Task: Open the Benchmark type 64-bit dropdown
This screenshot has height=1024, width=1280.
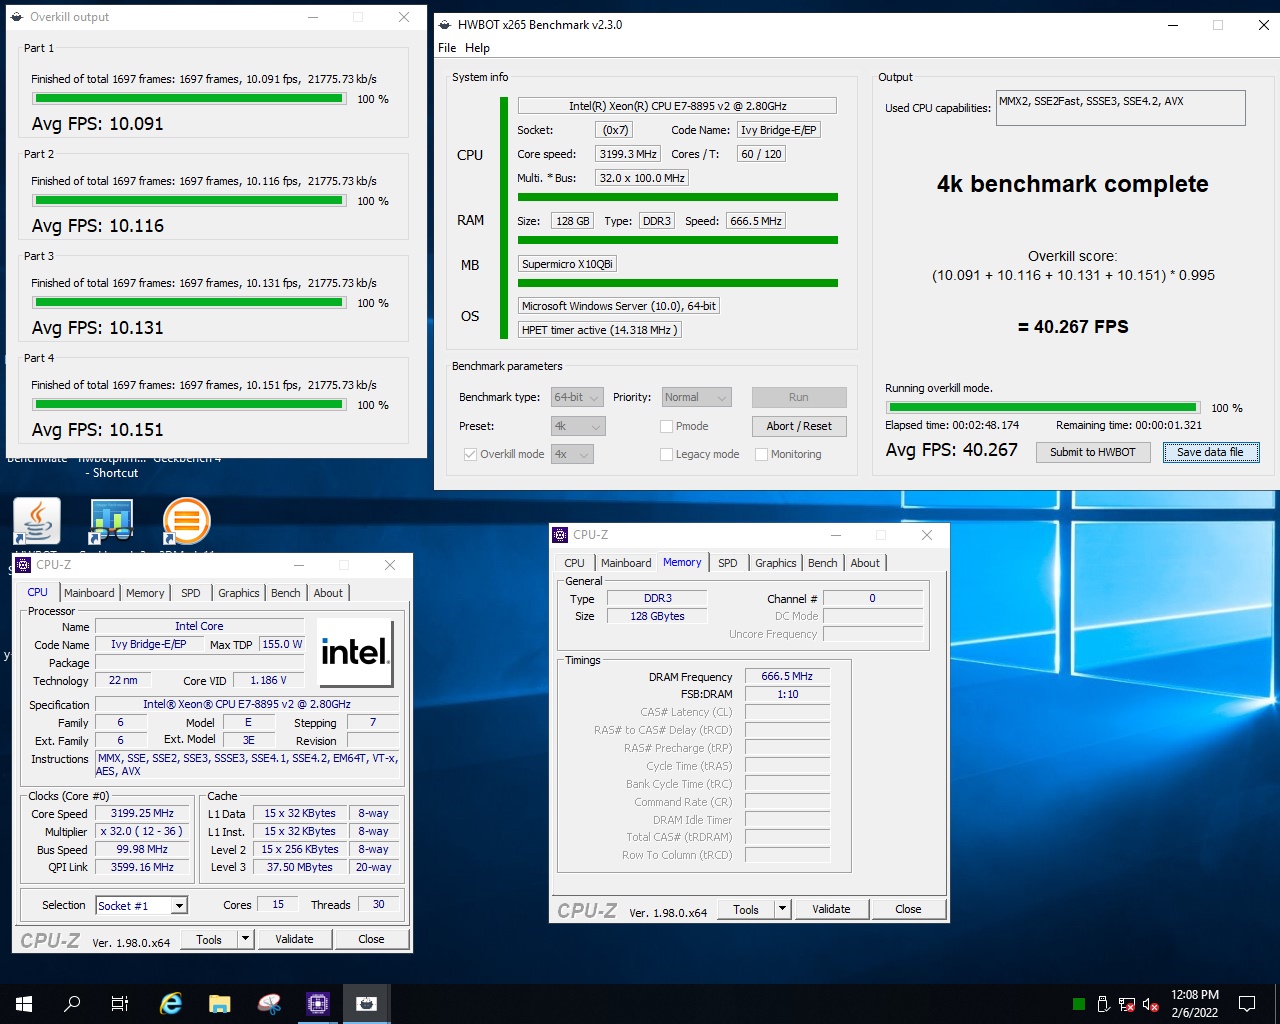Action: point(577,397)
